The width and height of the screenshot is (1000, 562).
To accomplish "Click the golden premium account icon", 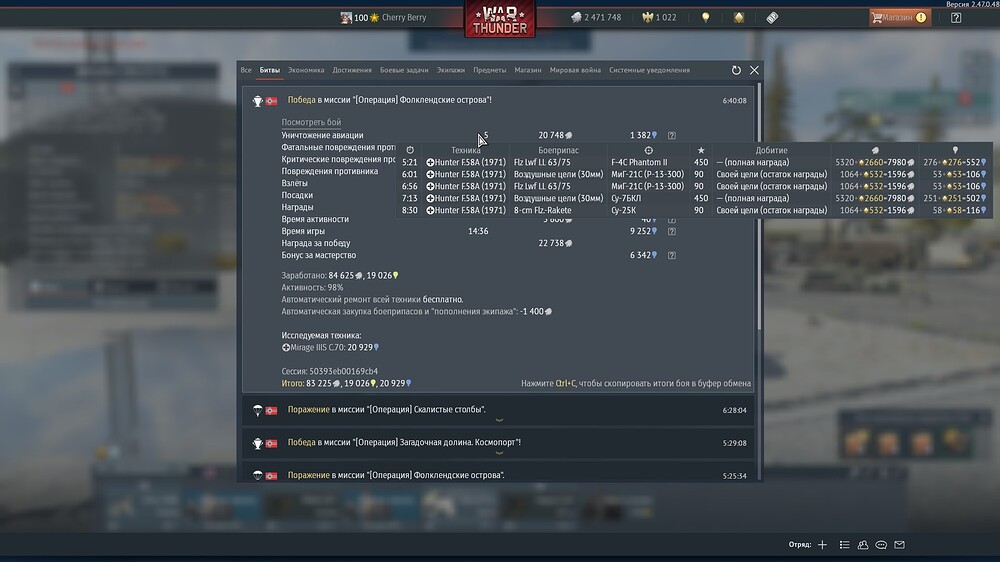I will click(x=739, y=18).
